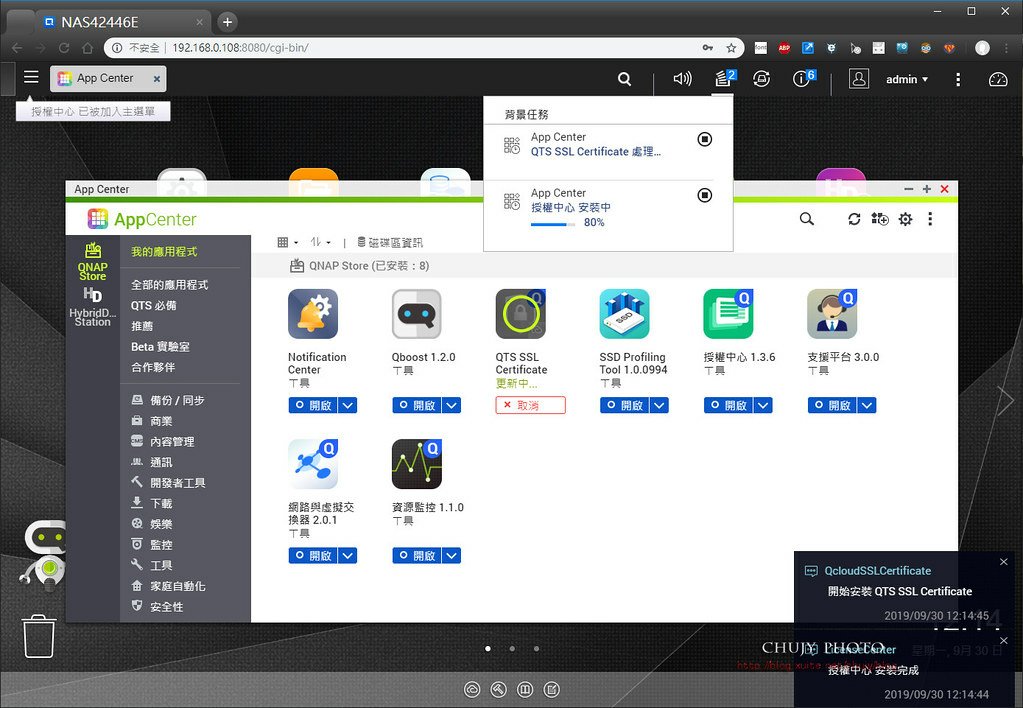Screen dimensions: 1023x708
Task: Stop the 授權中心 installing background task
Action: (705, 195)
